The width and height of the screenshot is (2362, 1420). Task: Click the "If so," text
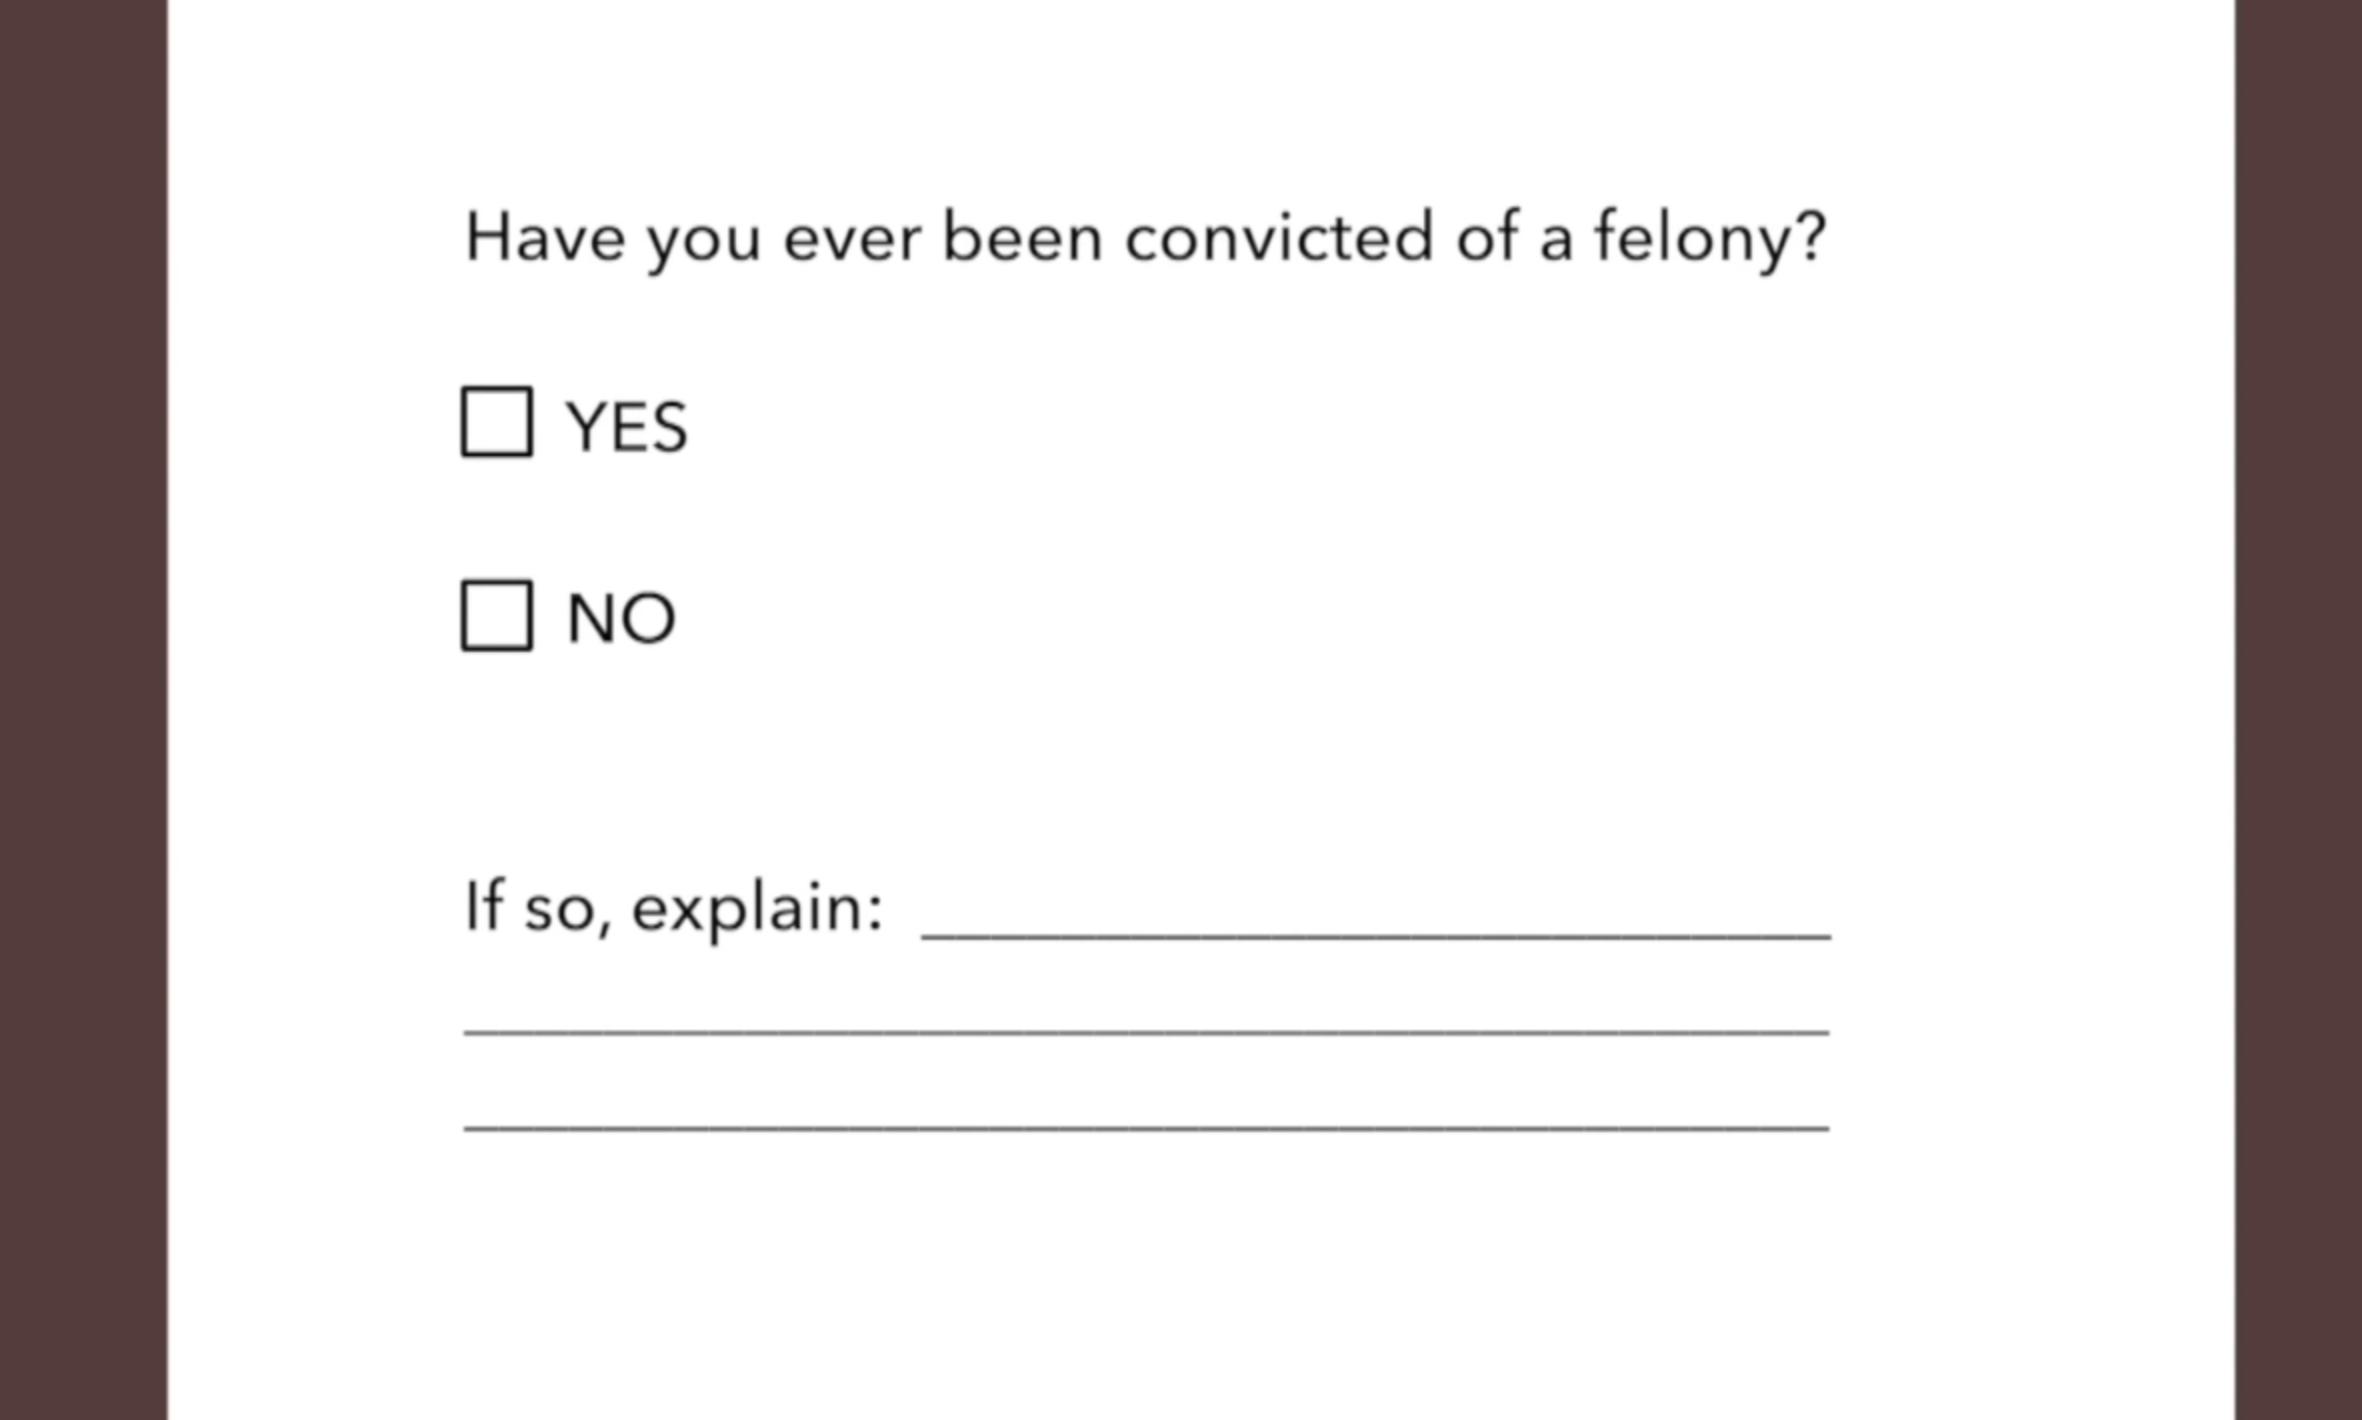[538, 907]
